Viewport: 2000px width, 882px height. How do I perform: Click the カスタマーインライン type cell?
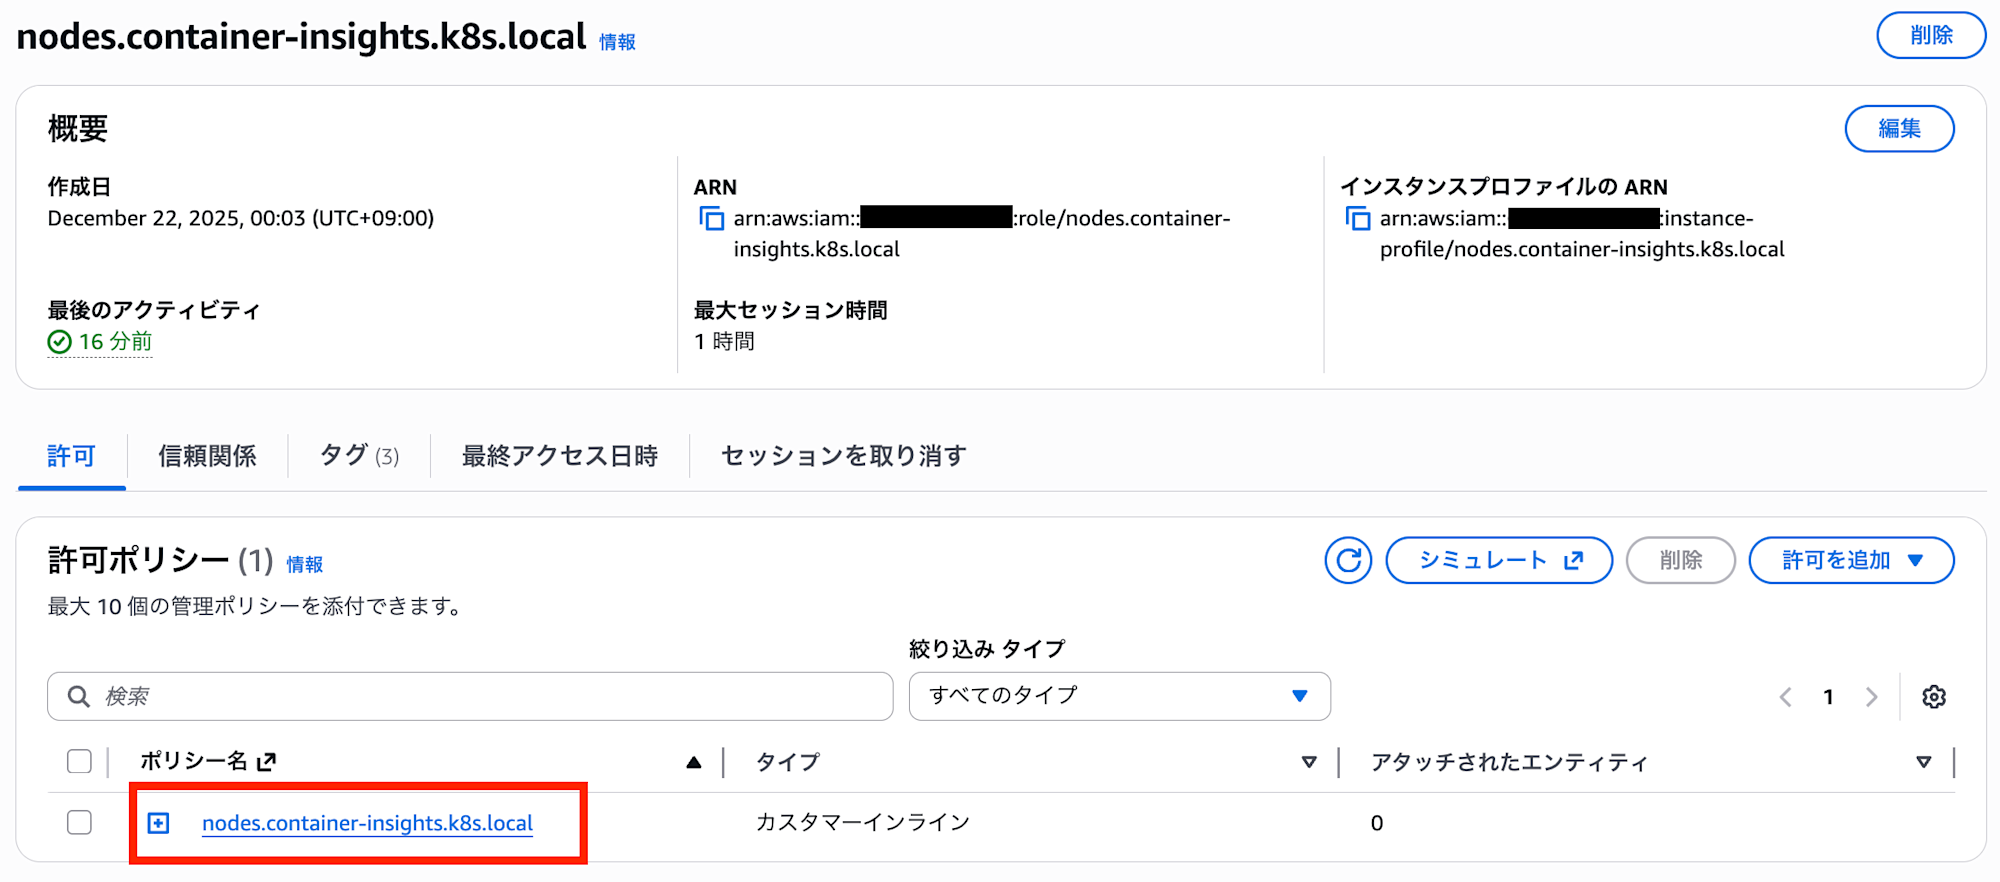tap(863, 822)
